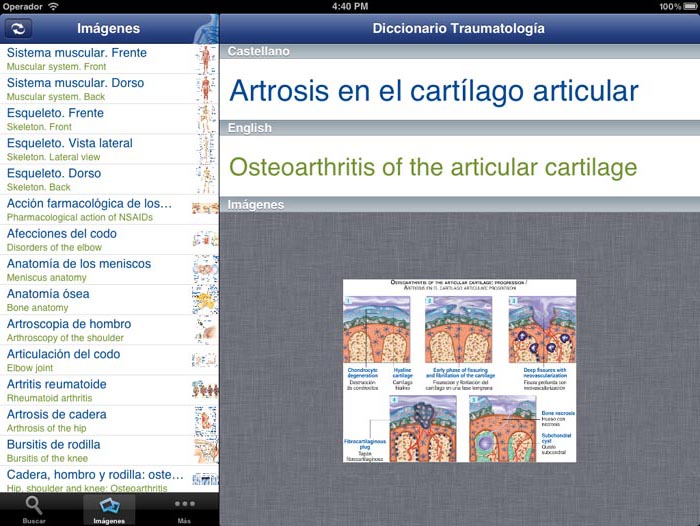Viewport: 700px width, 526px height.
Task: Tap thumbnail for Sistema muscular. Frente
Action: [x=205, y=59]
